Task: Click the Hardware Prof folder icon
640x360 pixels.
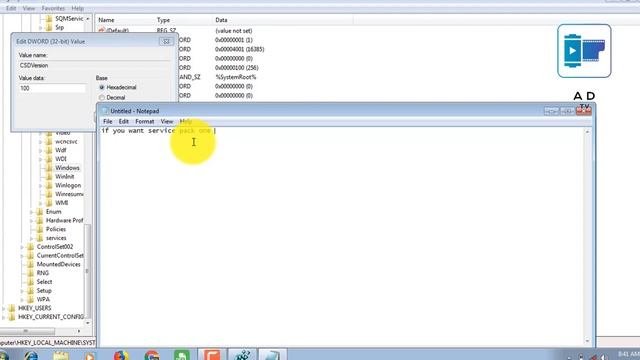Action: click(40, 220)
